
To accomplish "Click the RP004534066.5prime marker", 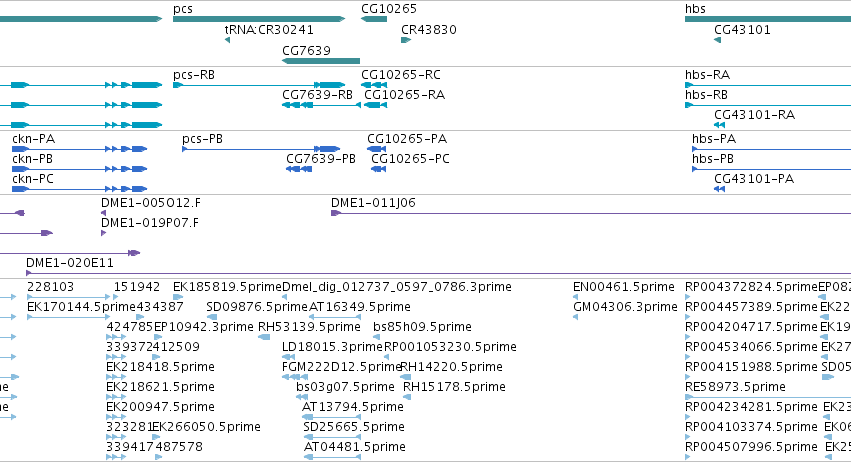I will [688, 357].
